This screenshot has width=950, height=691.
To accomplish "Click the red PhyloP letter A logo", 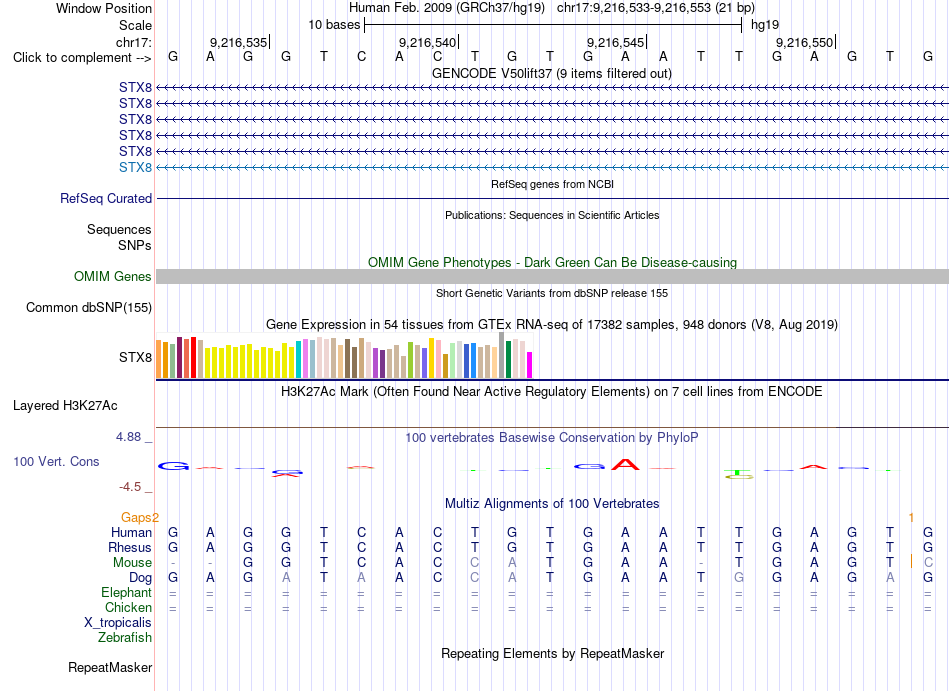I will pos(625,465).
